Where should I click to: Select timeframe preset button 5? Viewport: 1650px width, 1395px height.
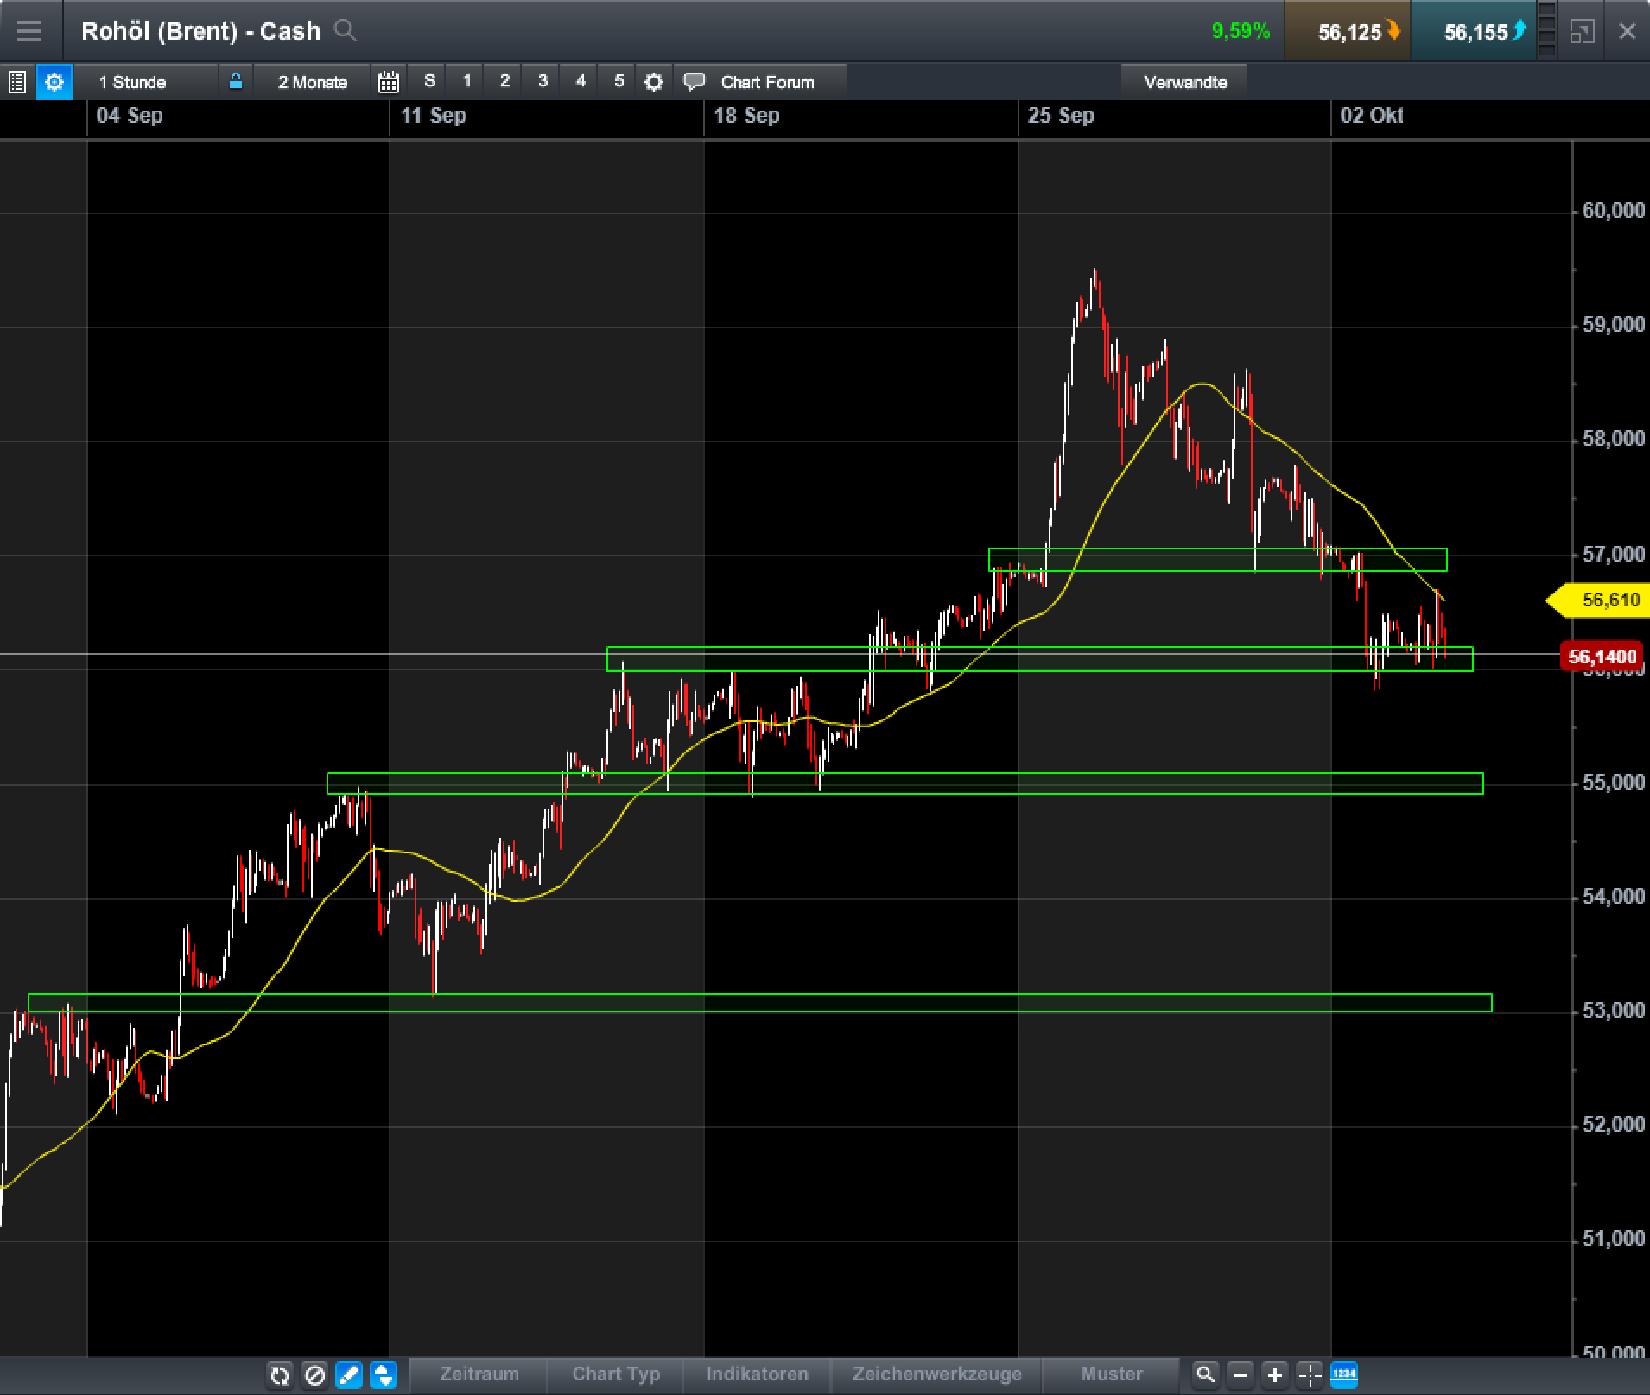pyautogui.click(x=618, y=82)
